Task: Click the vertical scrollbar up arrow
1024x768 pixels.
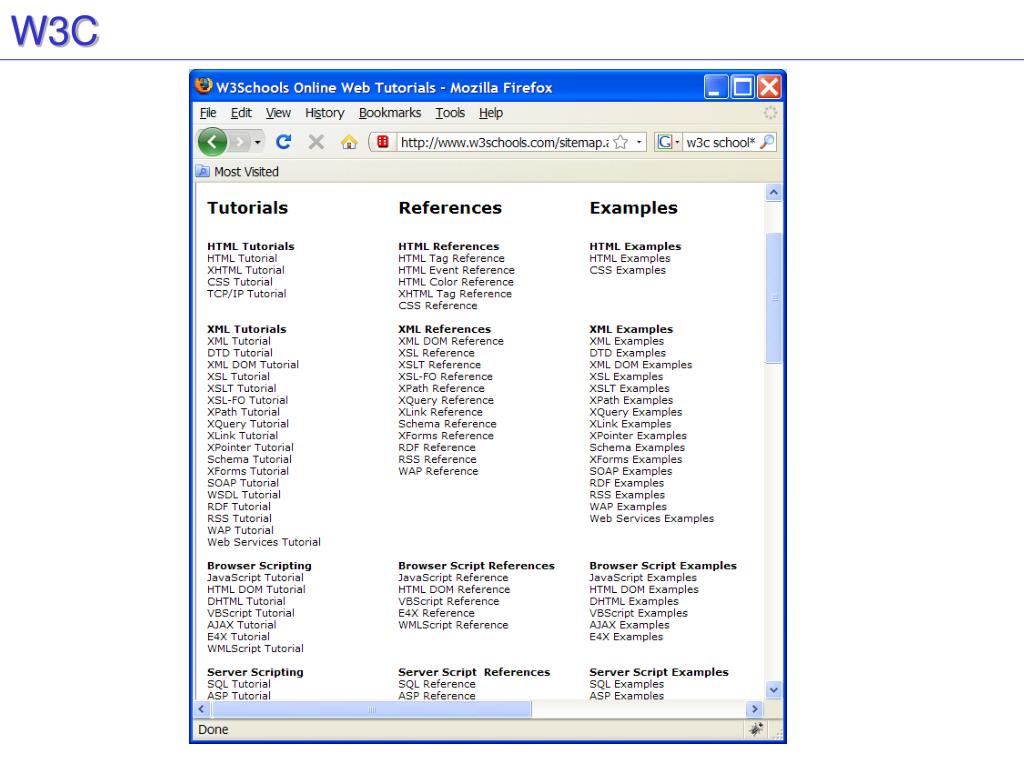Action: (773, 193)
